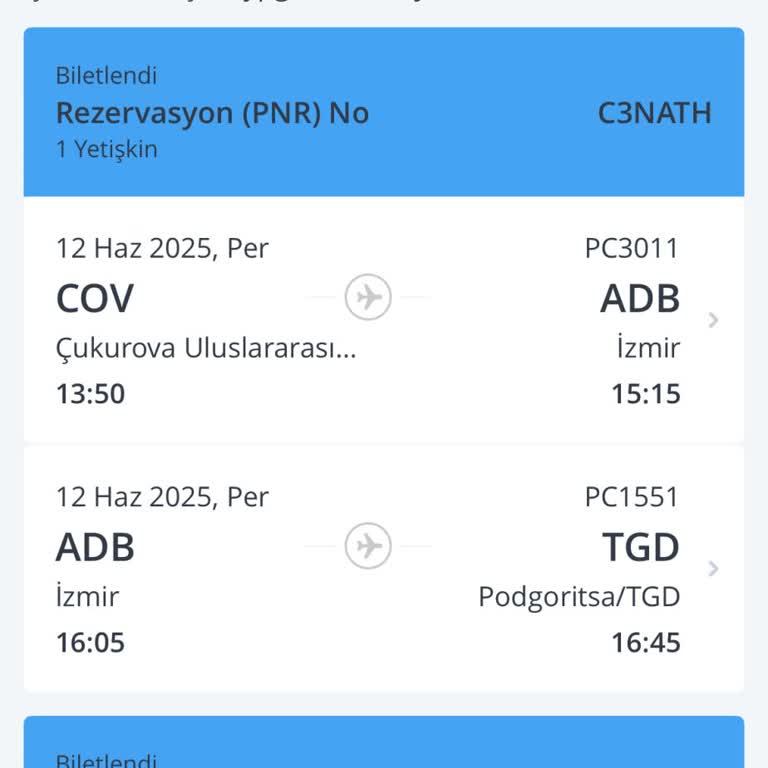Open PC3011 flight details with the chevron
Image resolution: width=768 pixels, height=768 pixels.
click(713, 320)
